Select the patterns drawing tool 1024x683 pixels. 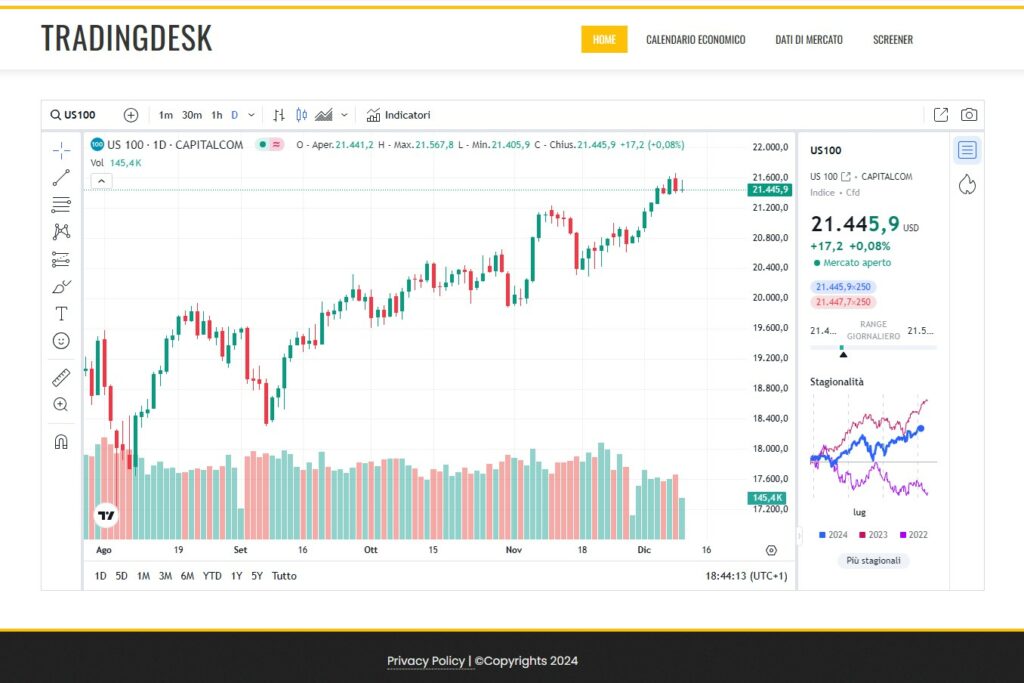(61, 231)
